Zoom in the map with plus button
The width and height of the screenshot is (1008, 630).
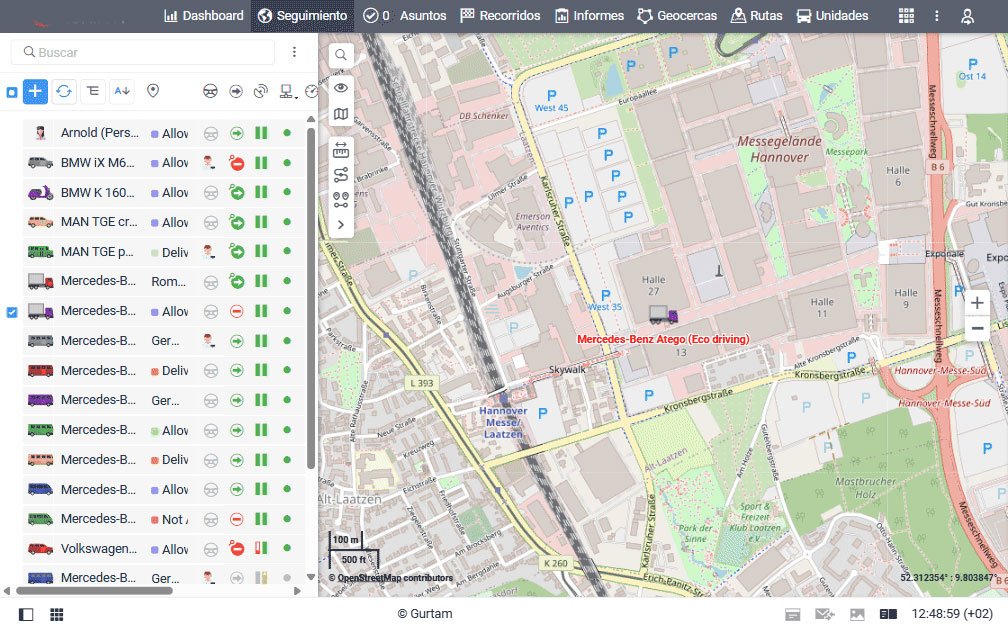point(977,303)
